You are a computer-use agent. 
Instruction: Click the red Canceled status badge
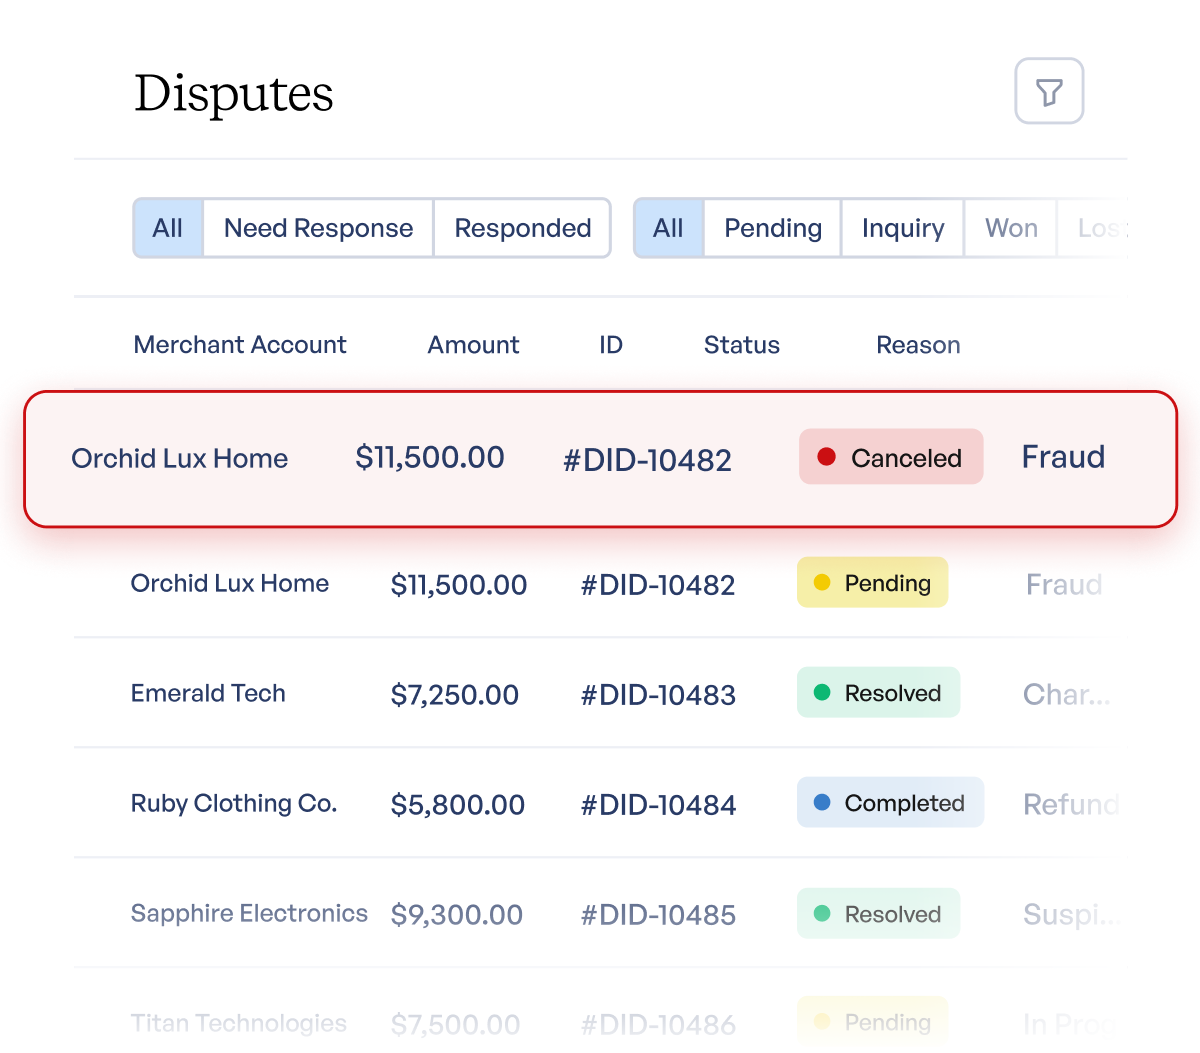[890, 458]
